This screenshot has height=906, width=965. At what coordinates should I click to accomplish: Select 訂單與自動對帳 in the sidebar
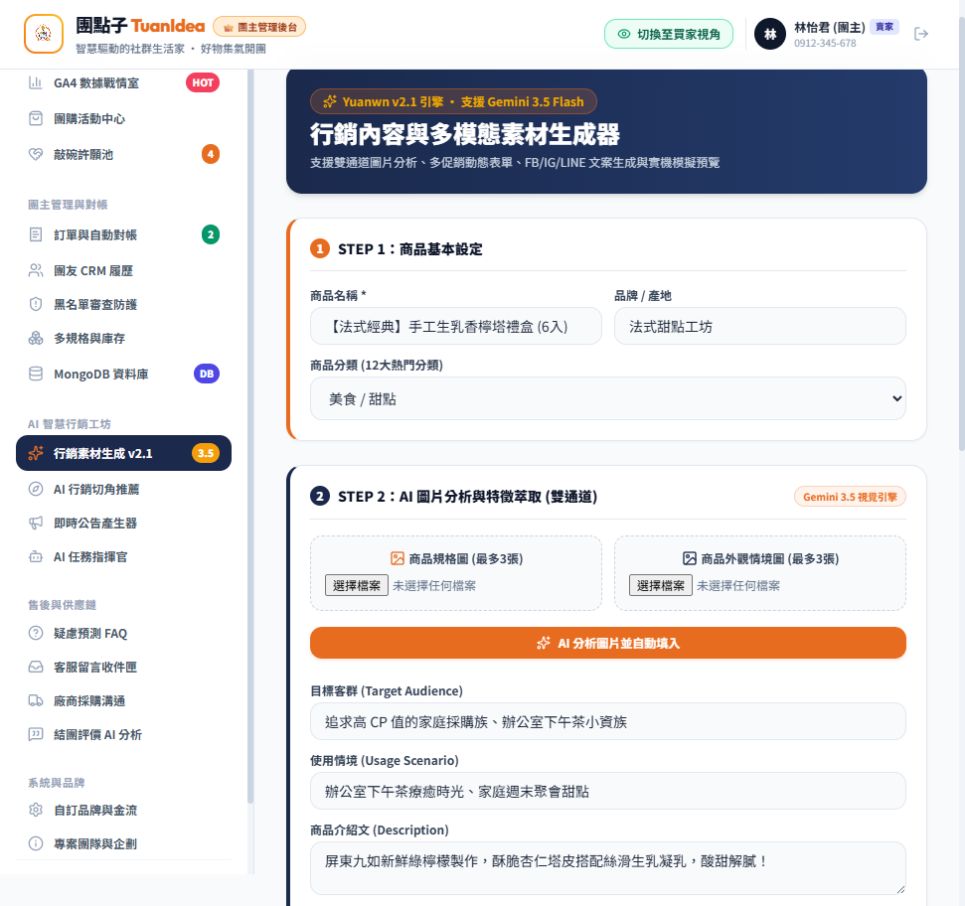124,235
